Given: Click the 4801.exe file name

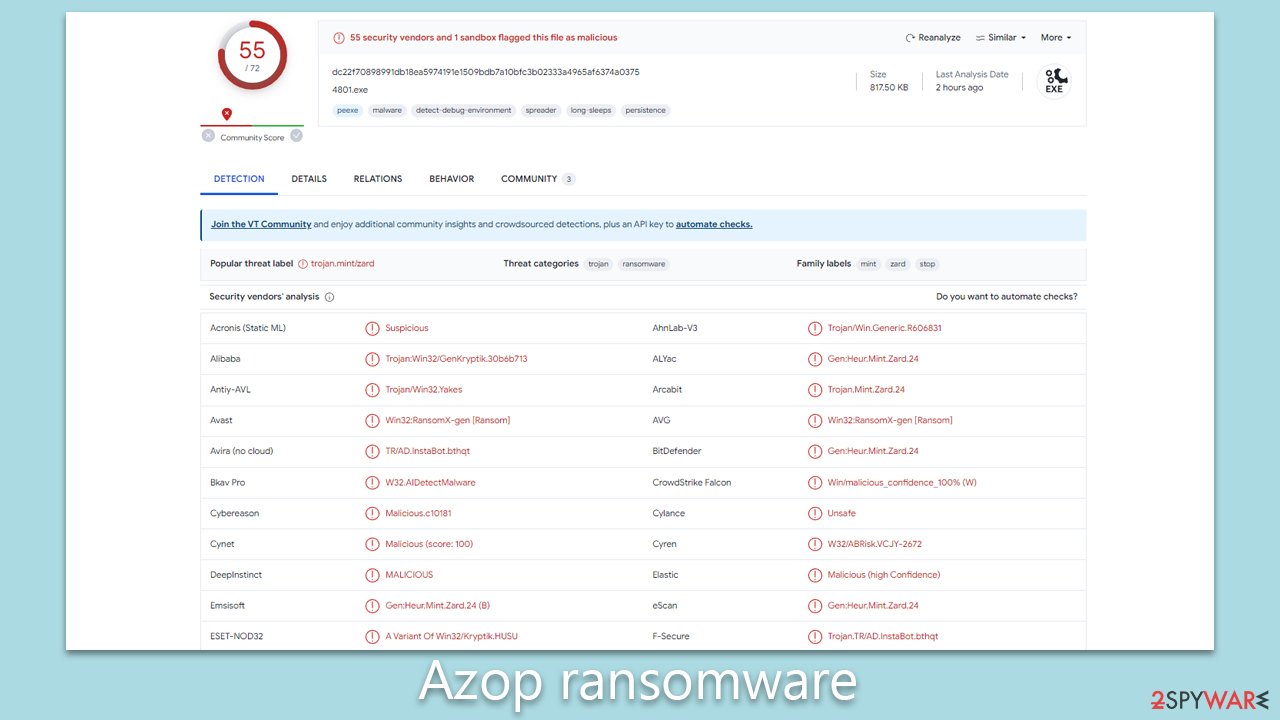Looking at the screenshot, I should pos(350,90).
